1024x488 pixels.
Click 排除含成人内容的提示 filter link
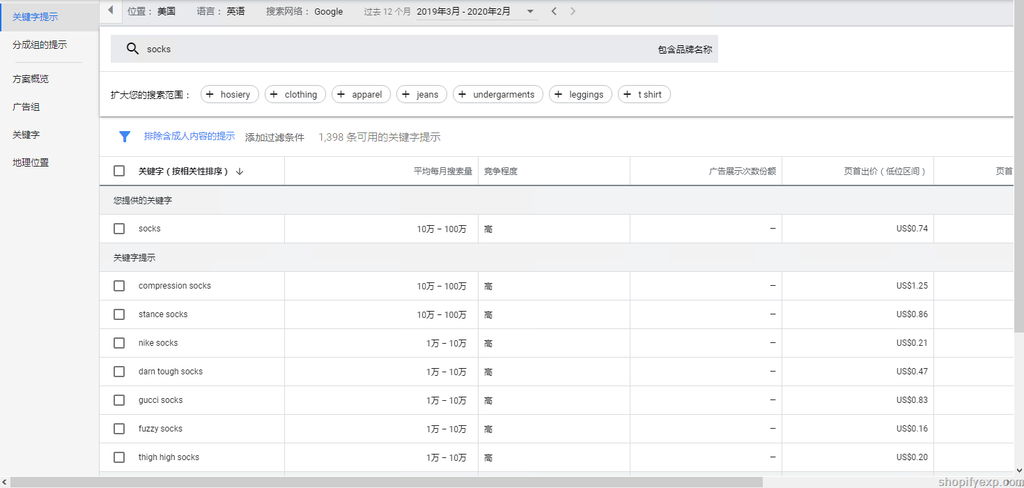click(x=189, y=136)
